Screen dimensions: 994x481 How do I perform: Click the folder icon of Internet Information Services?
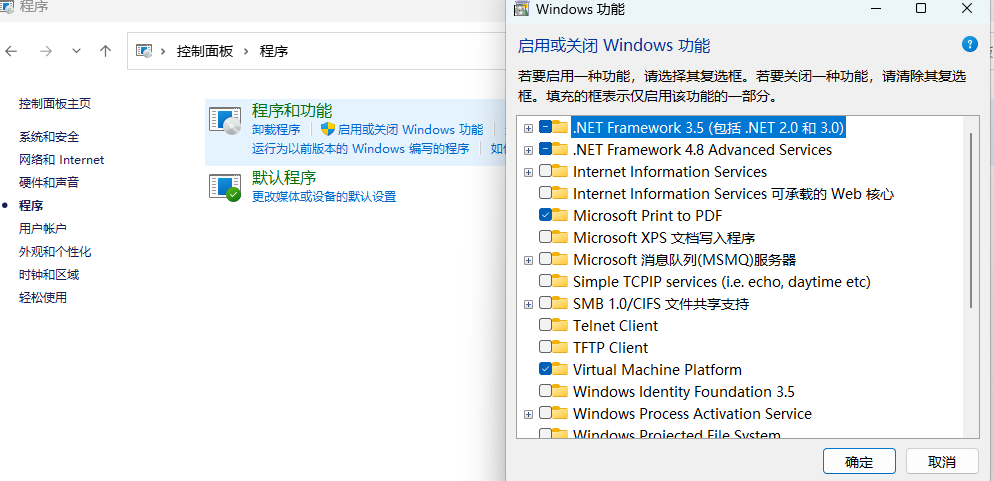560,171
